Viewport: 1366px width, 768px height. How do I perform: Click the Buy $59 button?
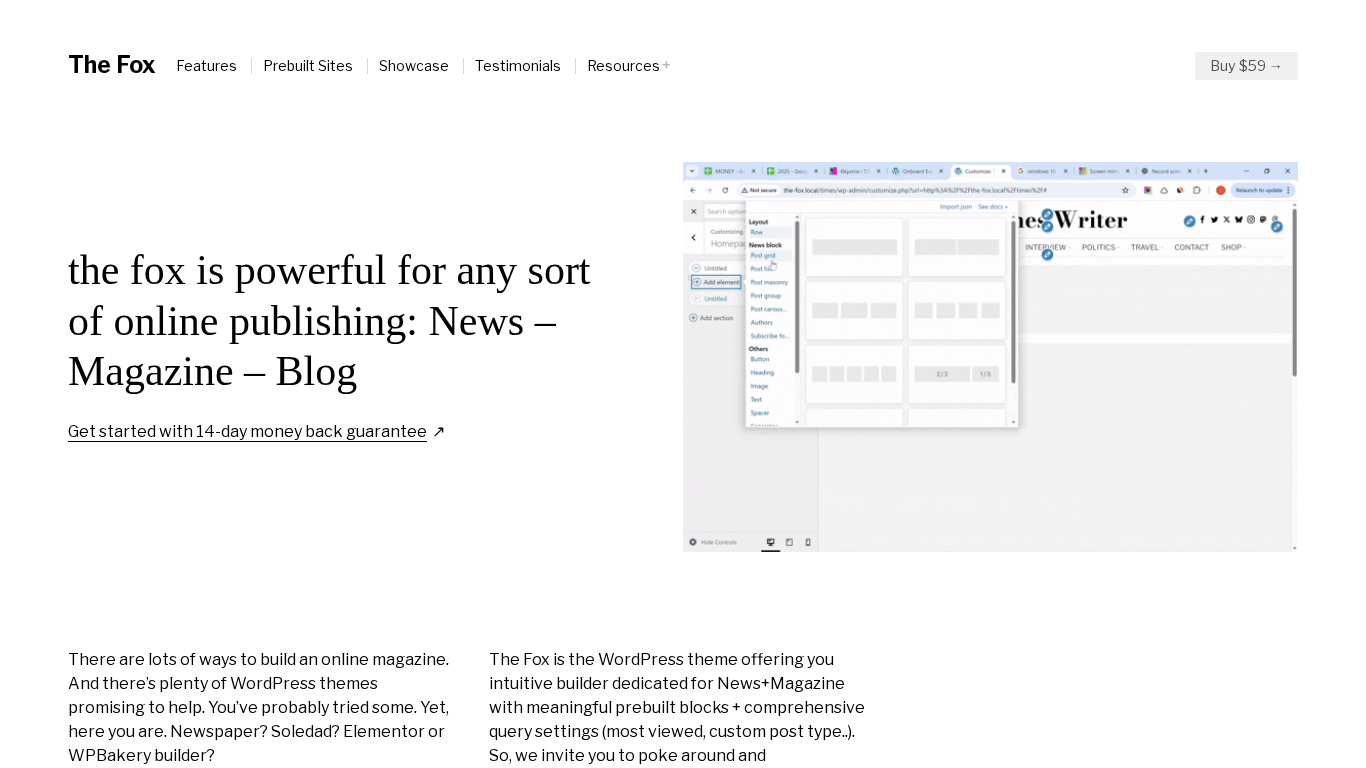[1245, 66]
